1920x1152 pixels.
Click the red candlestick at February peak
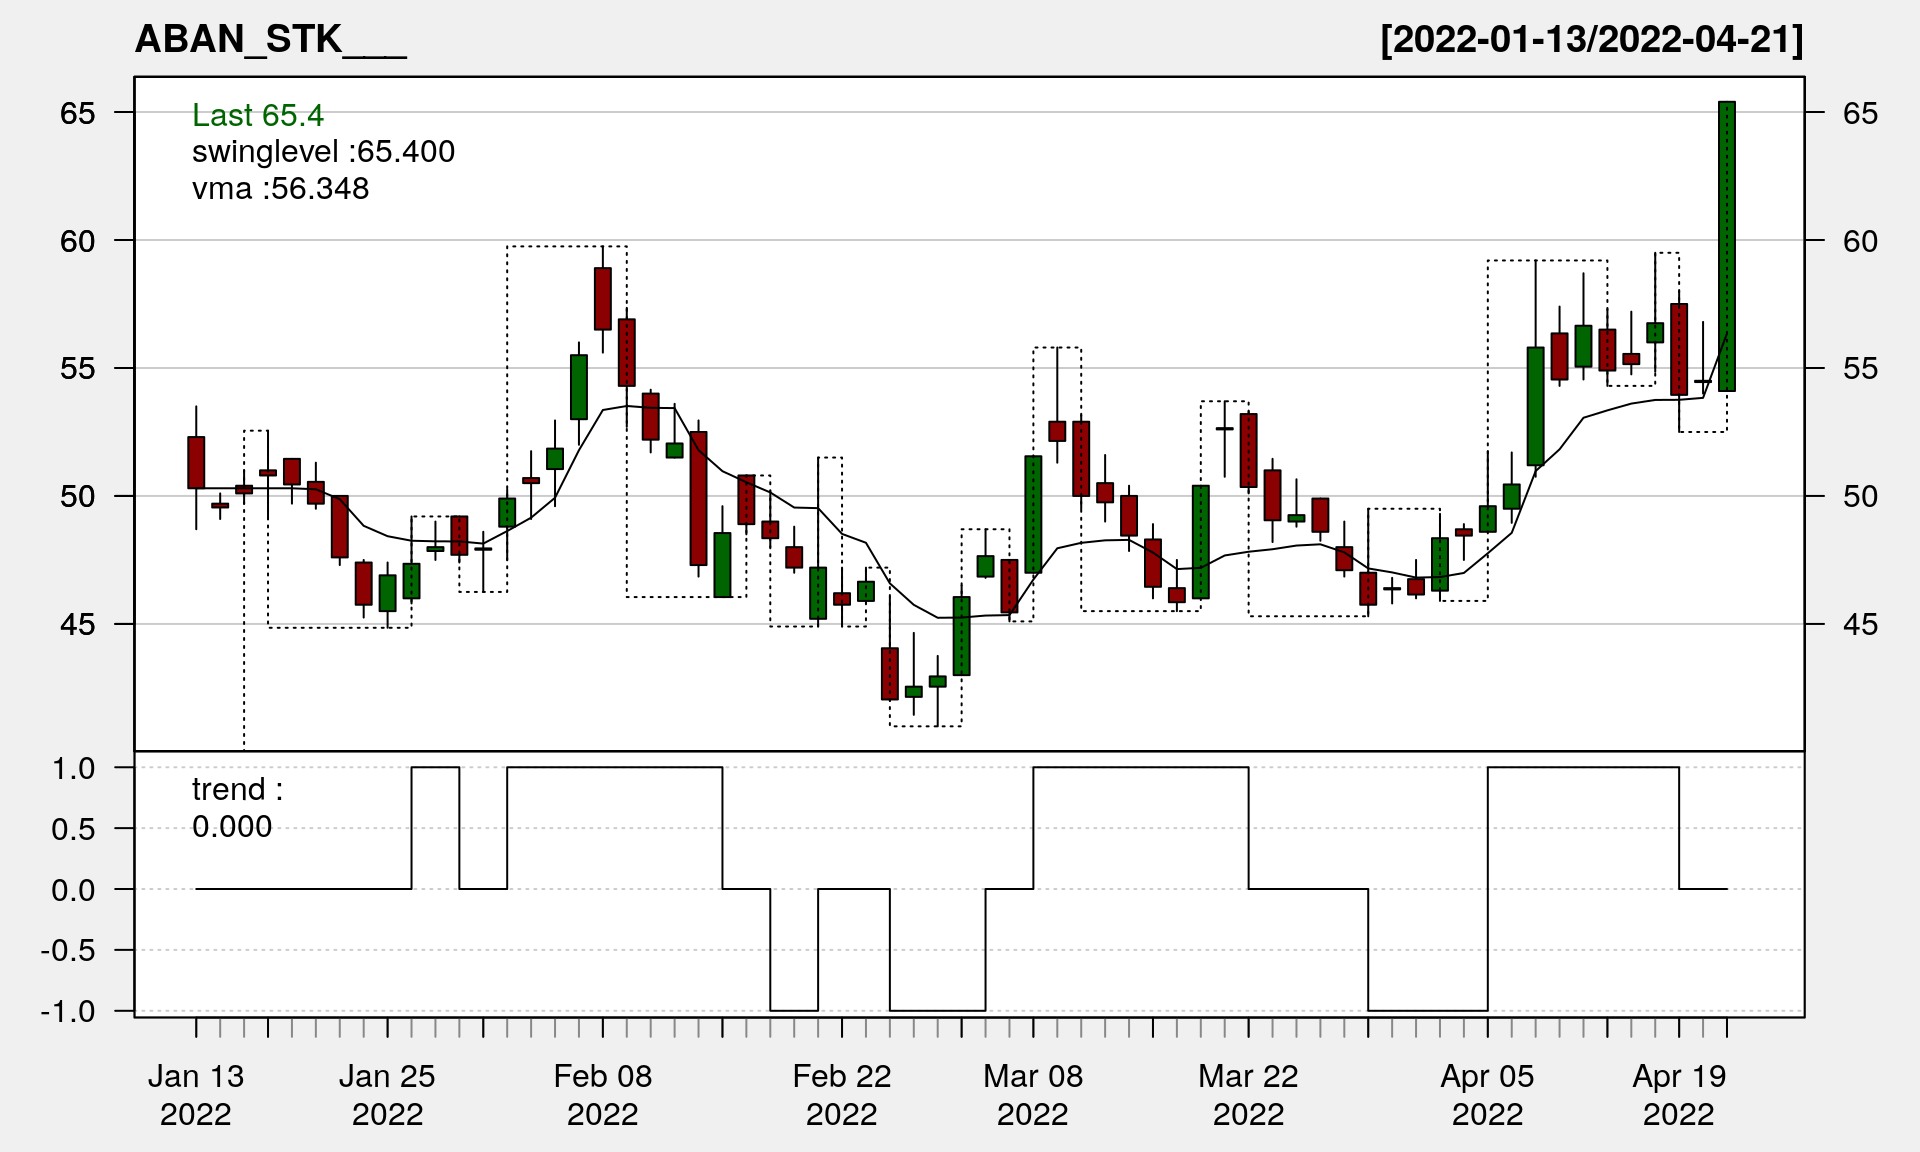pyautogui.click(x=602, y=299)
